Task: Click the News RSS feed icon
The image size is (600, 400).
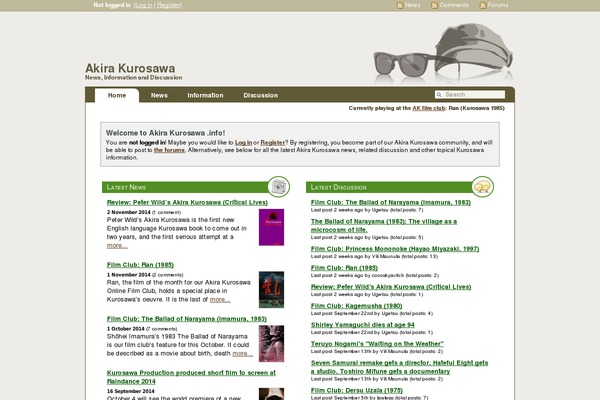Action: click(400, 5)
